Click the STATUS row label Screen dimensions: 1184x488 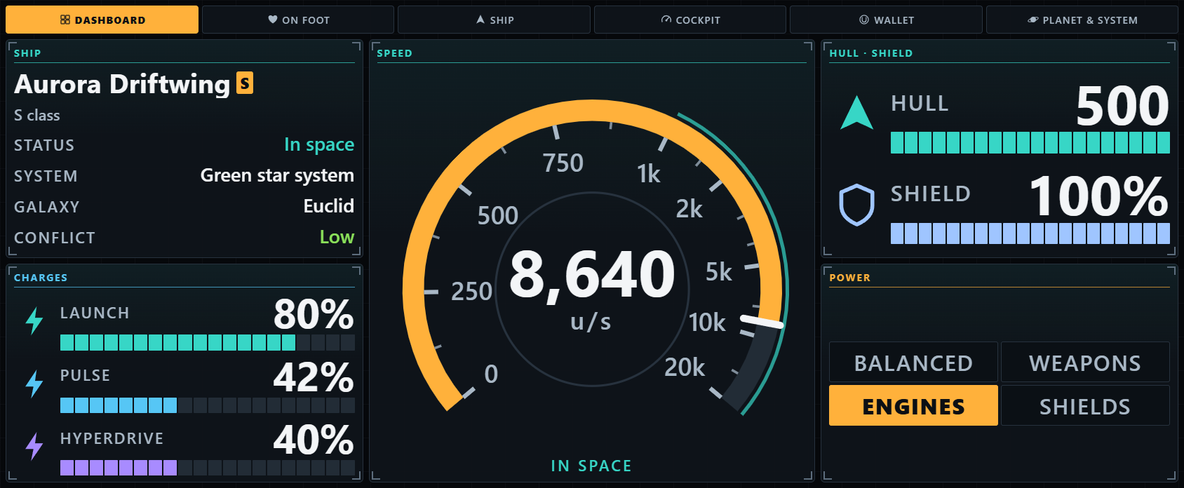coord(44,145)
